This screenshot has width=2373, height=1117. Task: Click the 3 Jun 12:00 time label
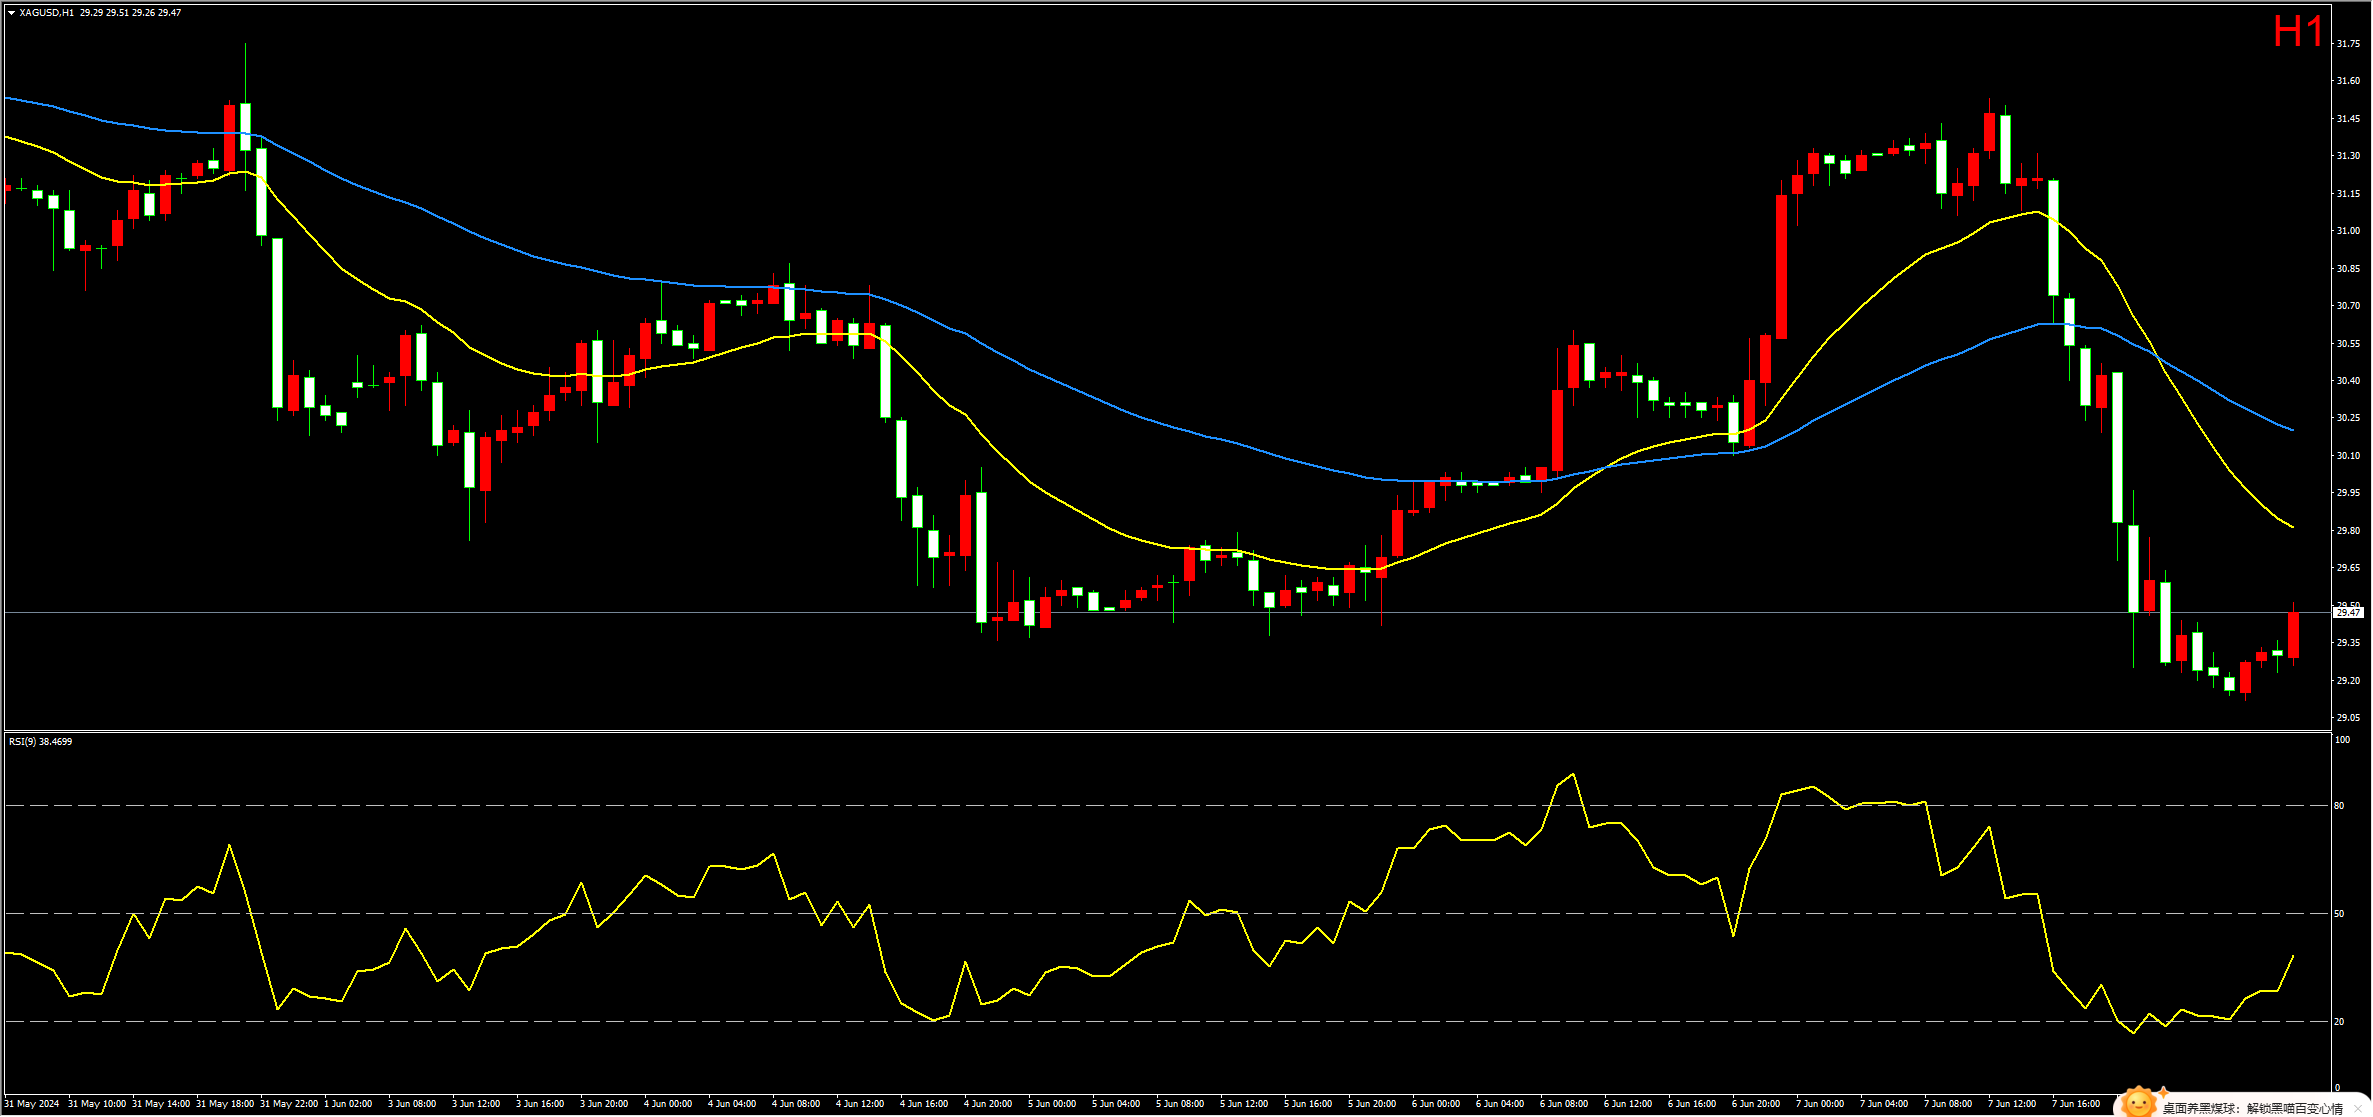[476, 1104]
